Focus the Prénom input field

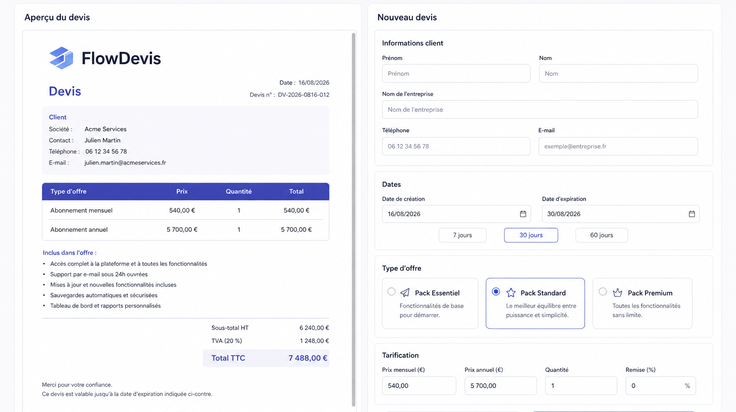456,74
